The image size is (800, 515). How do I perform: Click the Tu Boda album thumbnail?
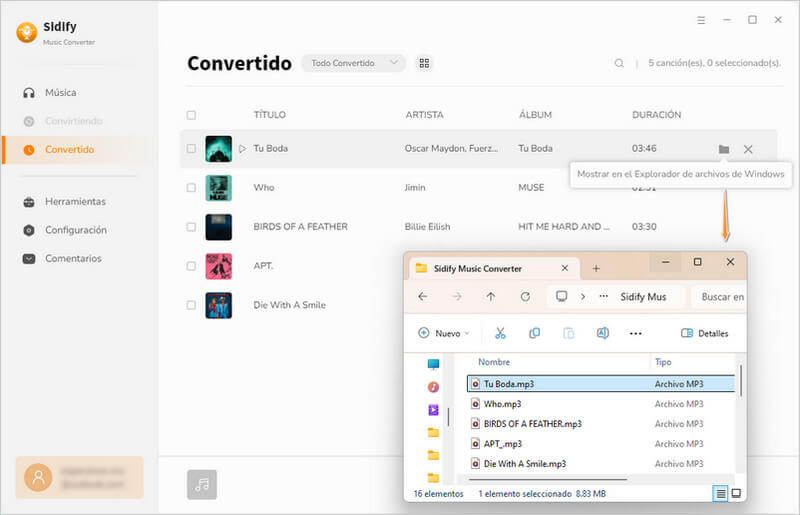coord(218,149)
